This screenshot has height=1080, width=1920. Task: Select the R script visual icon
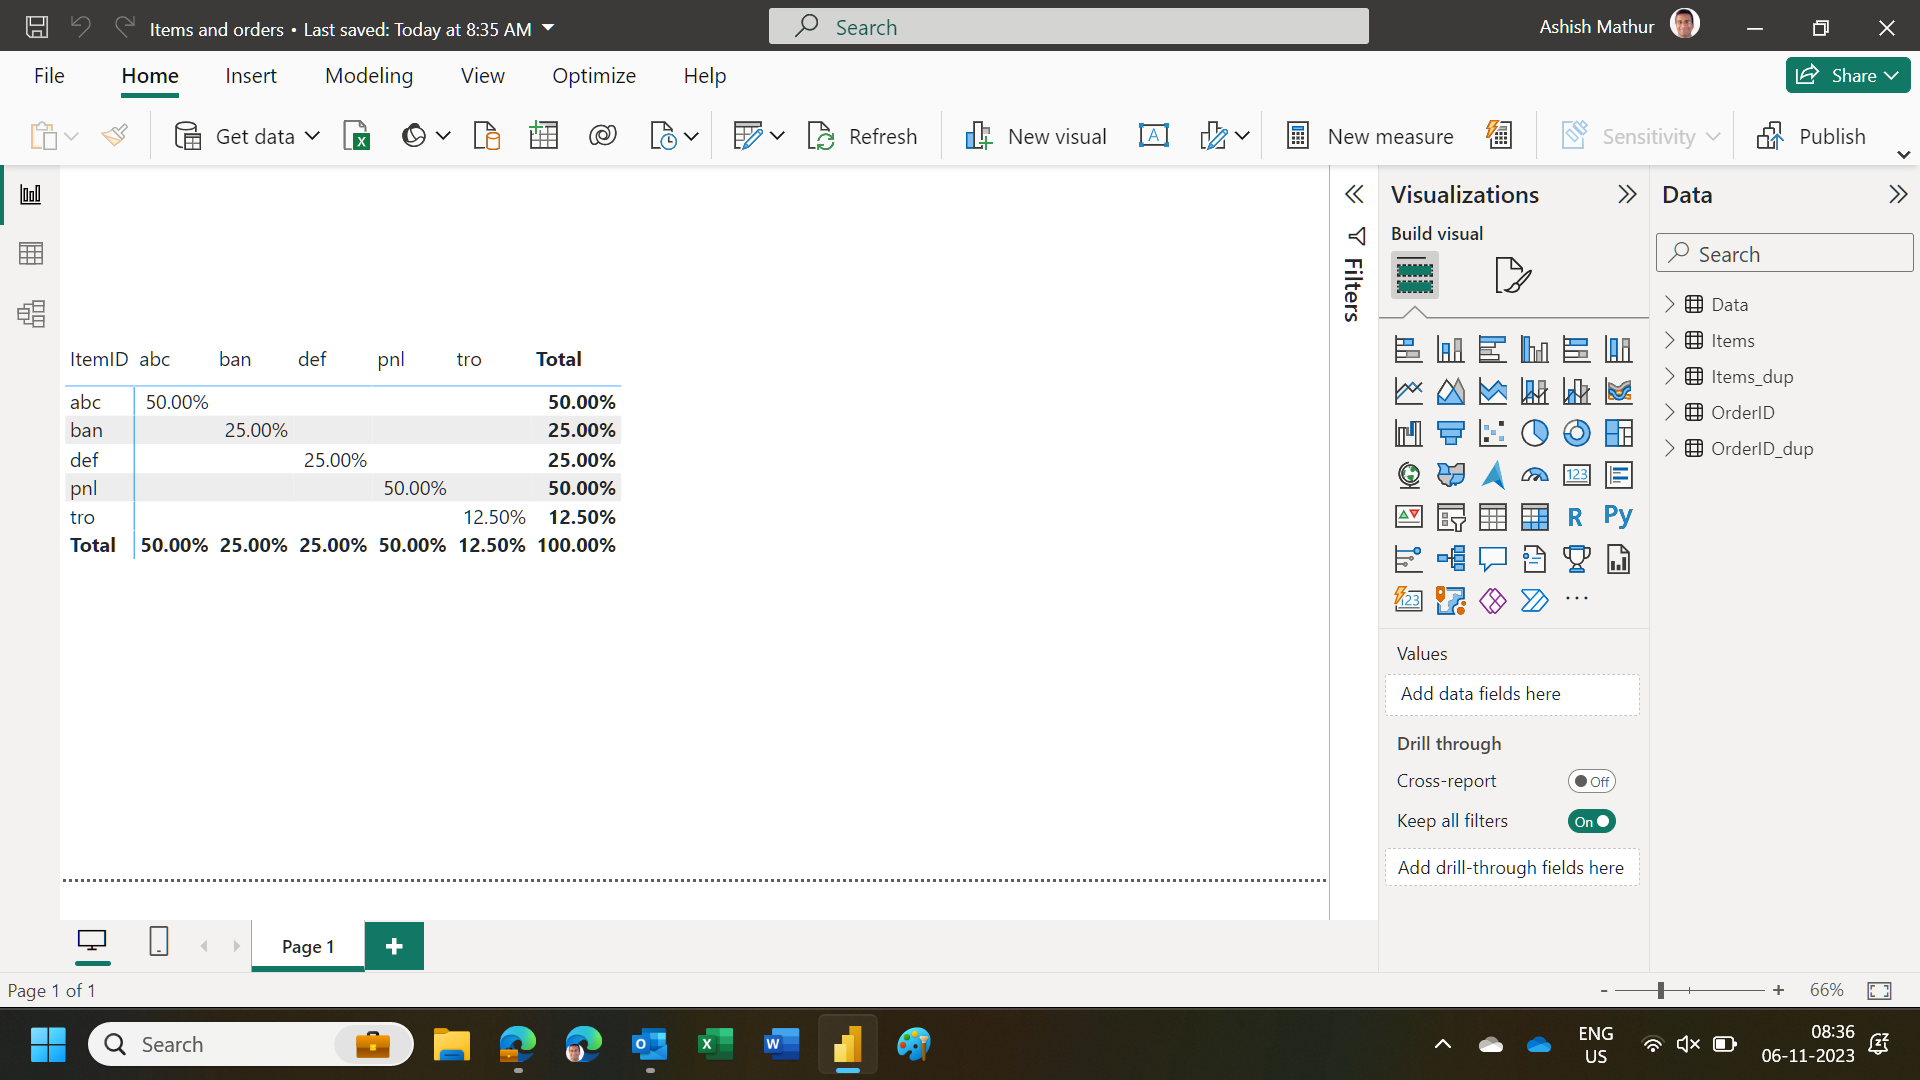click(1576, 517)
